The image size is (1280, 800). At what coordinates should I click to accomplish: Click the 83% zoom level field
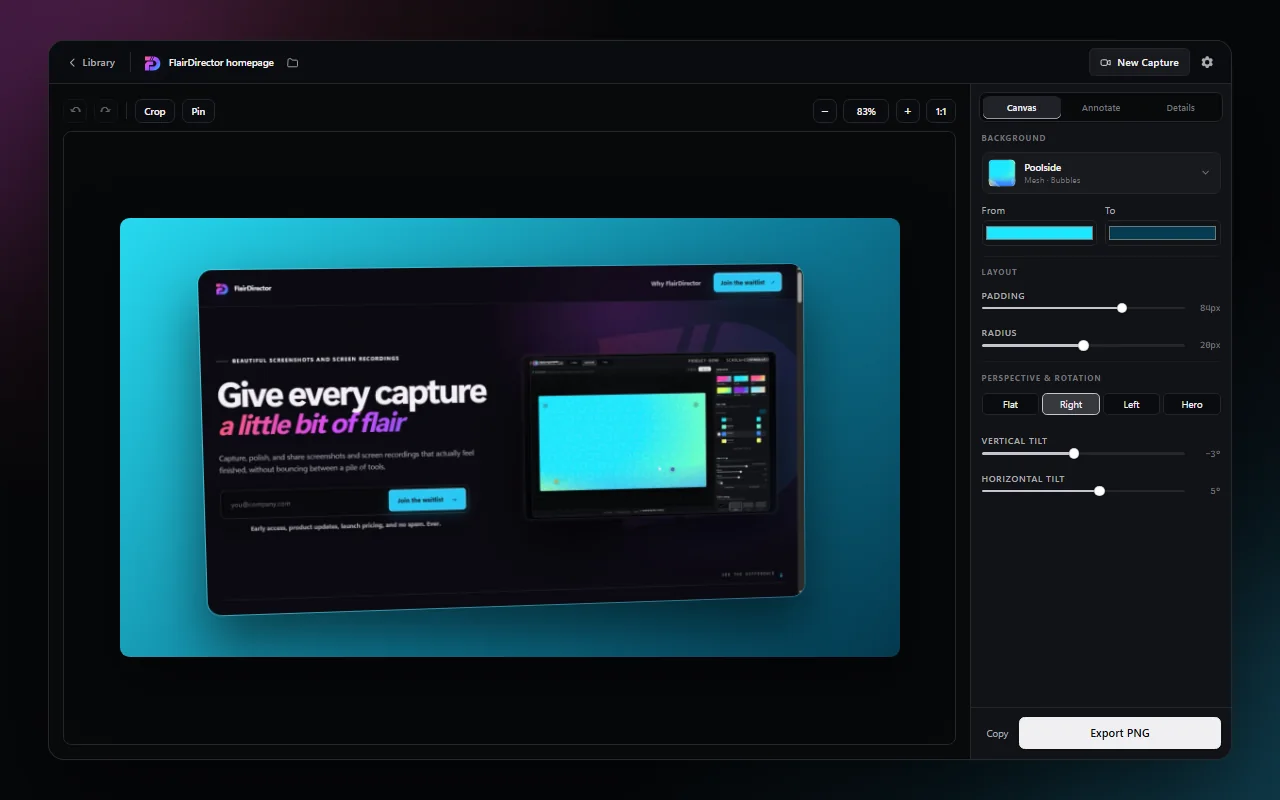(866, 111)
